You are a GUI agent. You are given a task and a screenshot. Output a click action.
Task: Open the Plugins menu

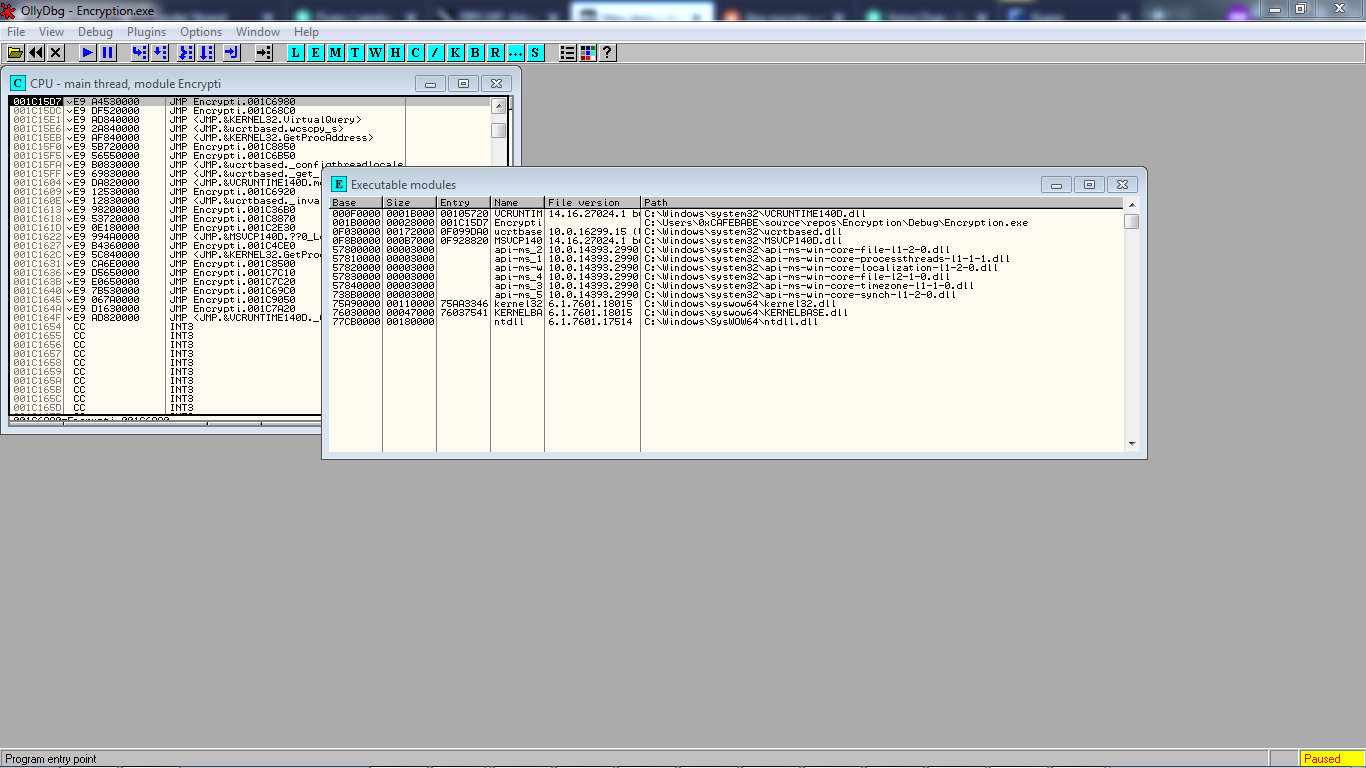click(x=146, y=31)
